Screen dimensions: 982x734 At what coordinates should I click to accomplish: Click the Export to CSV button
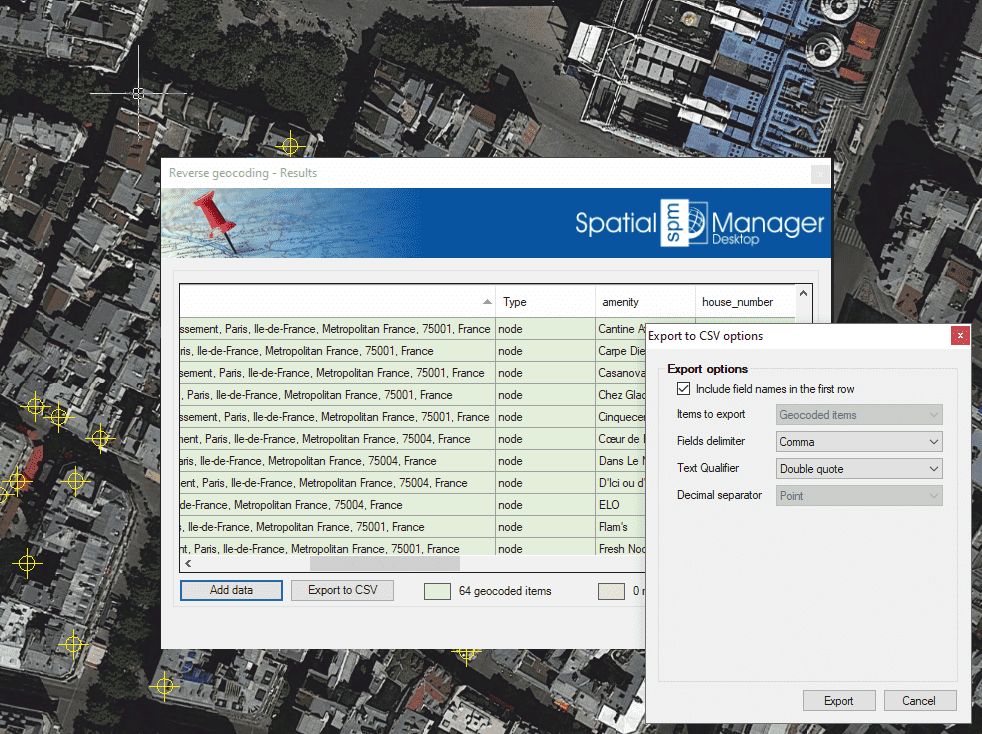(343, 591)
